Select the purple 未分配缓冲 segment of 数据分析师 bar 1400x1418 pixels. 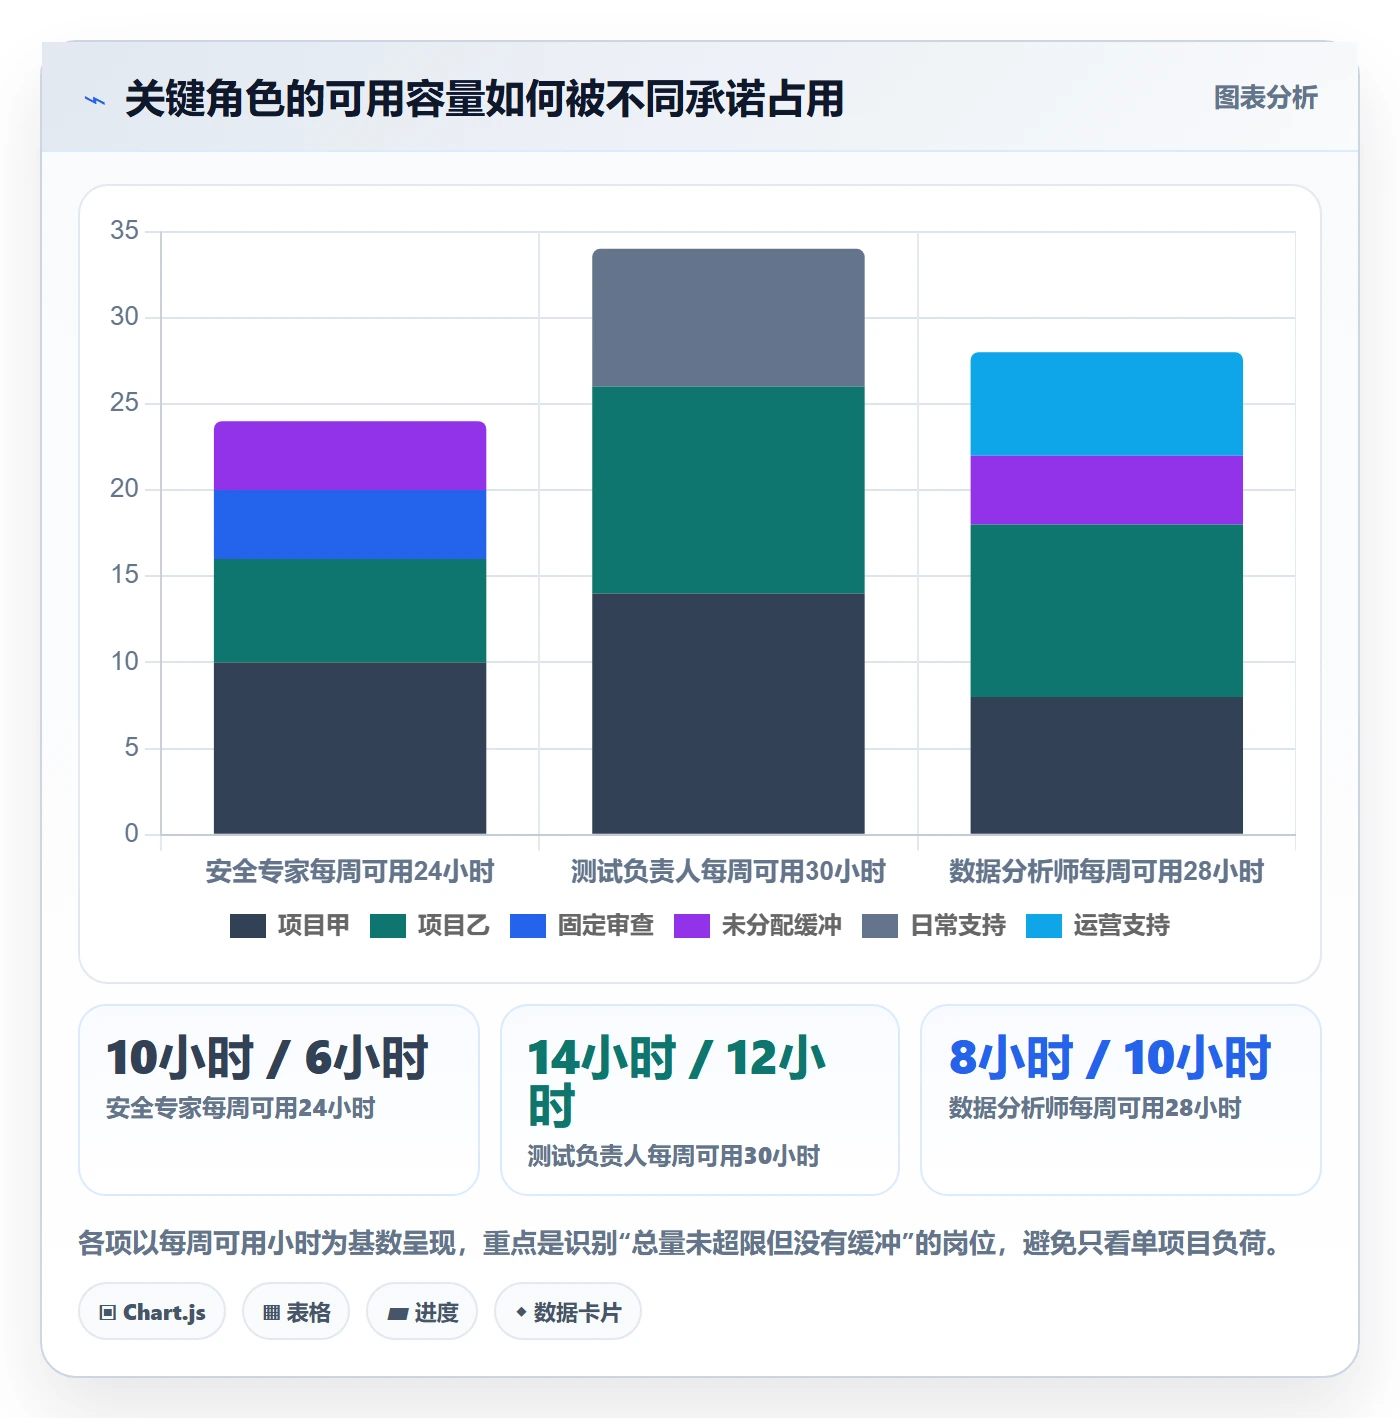[1106, 490]
